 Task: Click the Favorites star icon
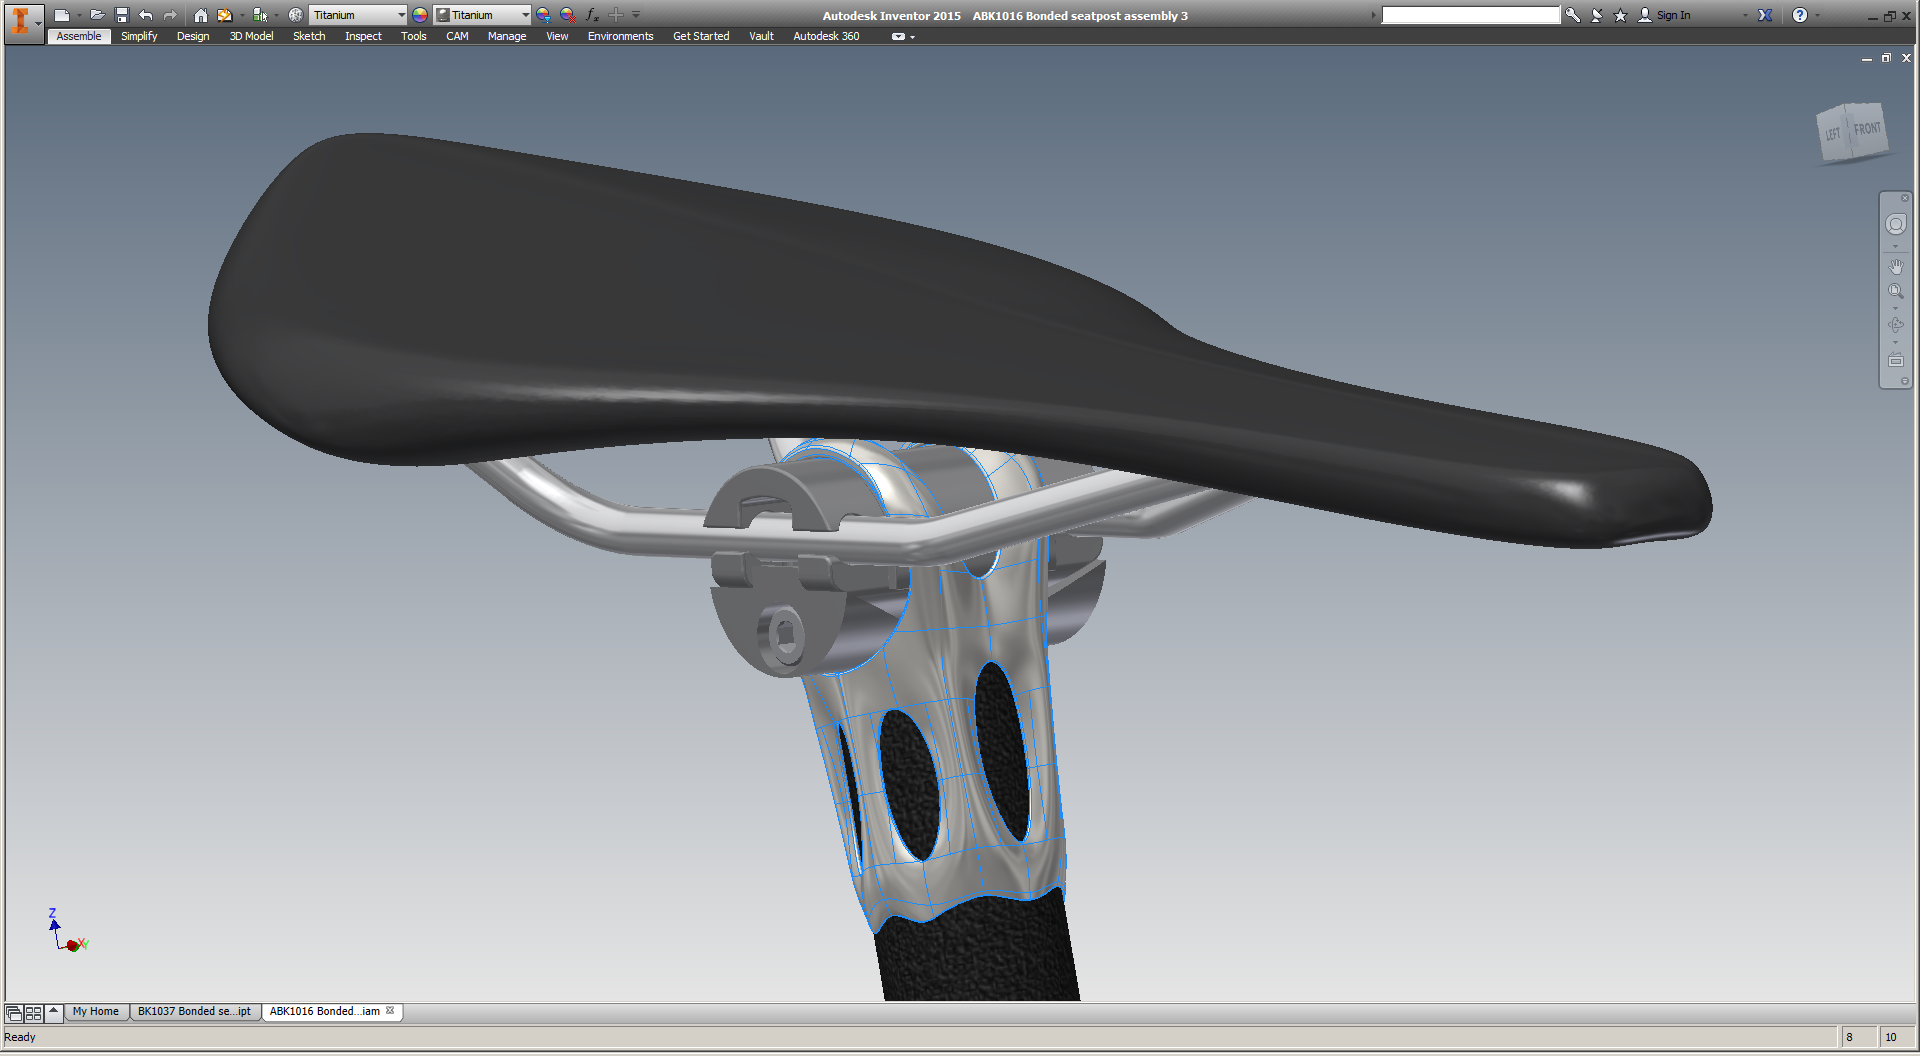point(1621,15)
